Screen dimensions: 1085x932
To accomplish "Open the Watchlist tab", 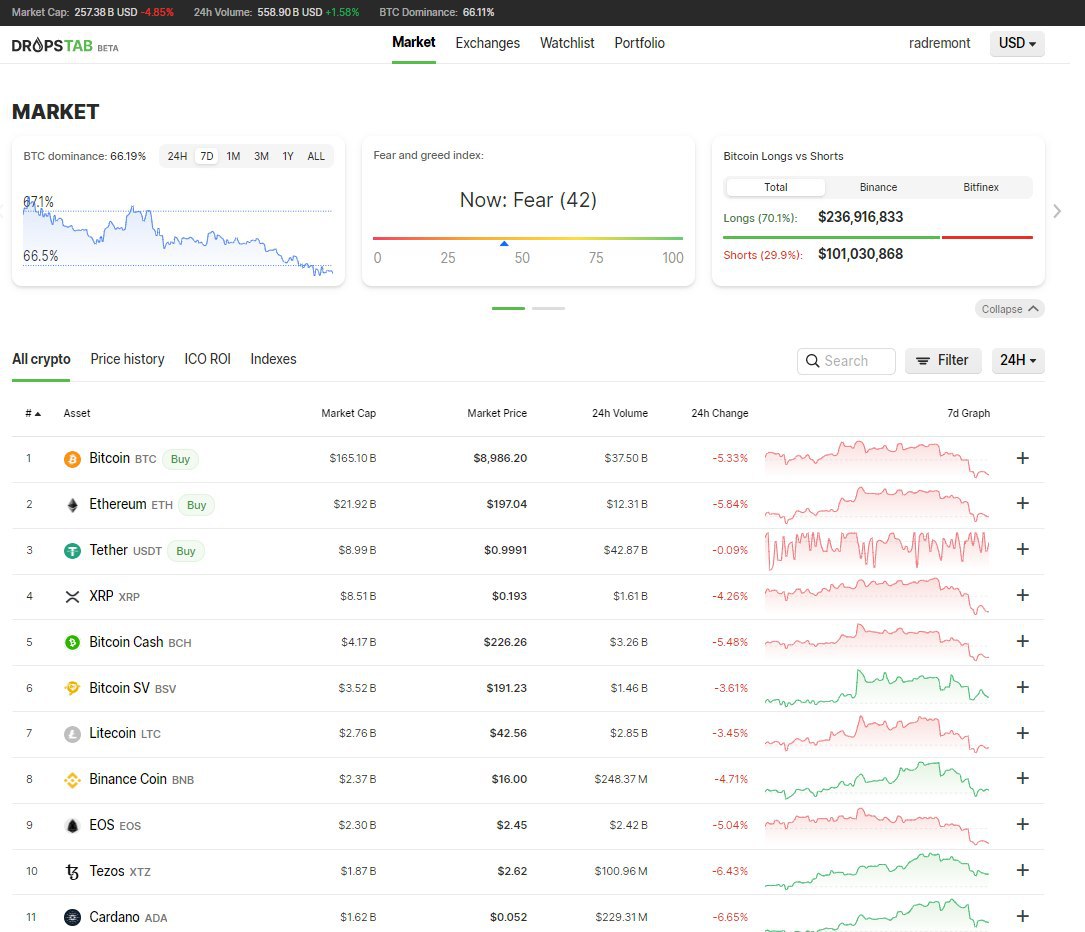I will click(567, 43).
